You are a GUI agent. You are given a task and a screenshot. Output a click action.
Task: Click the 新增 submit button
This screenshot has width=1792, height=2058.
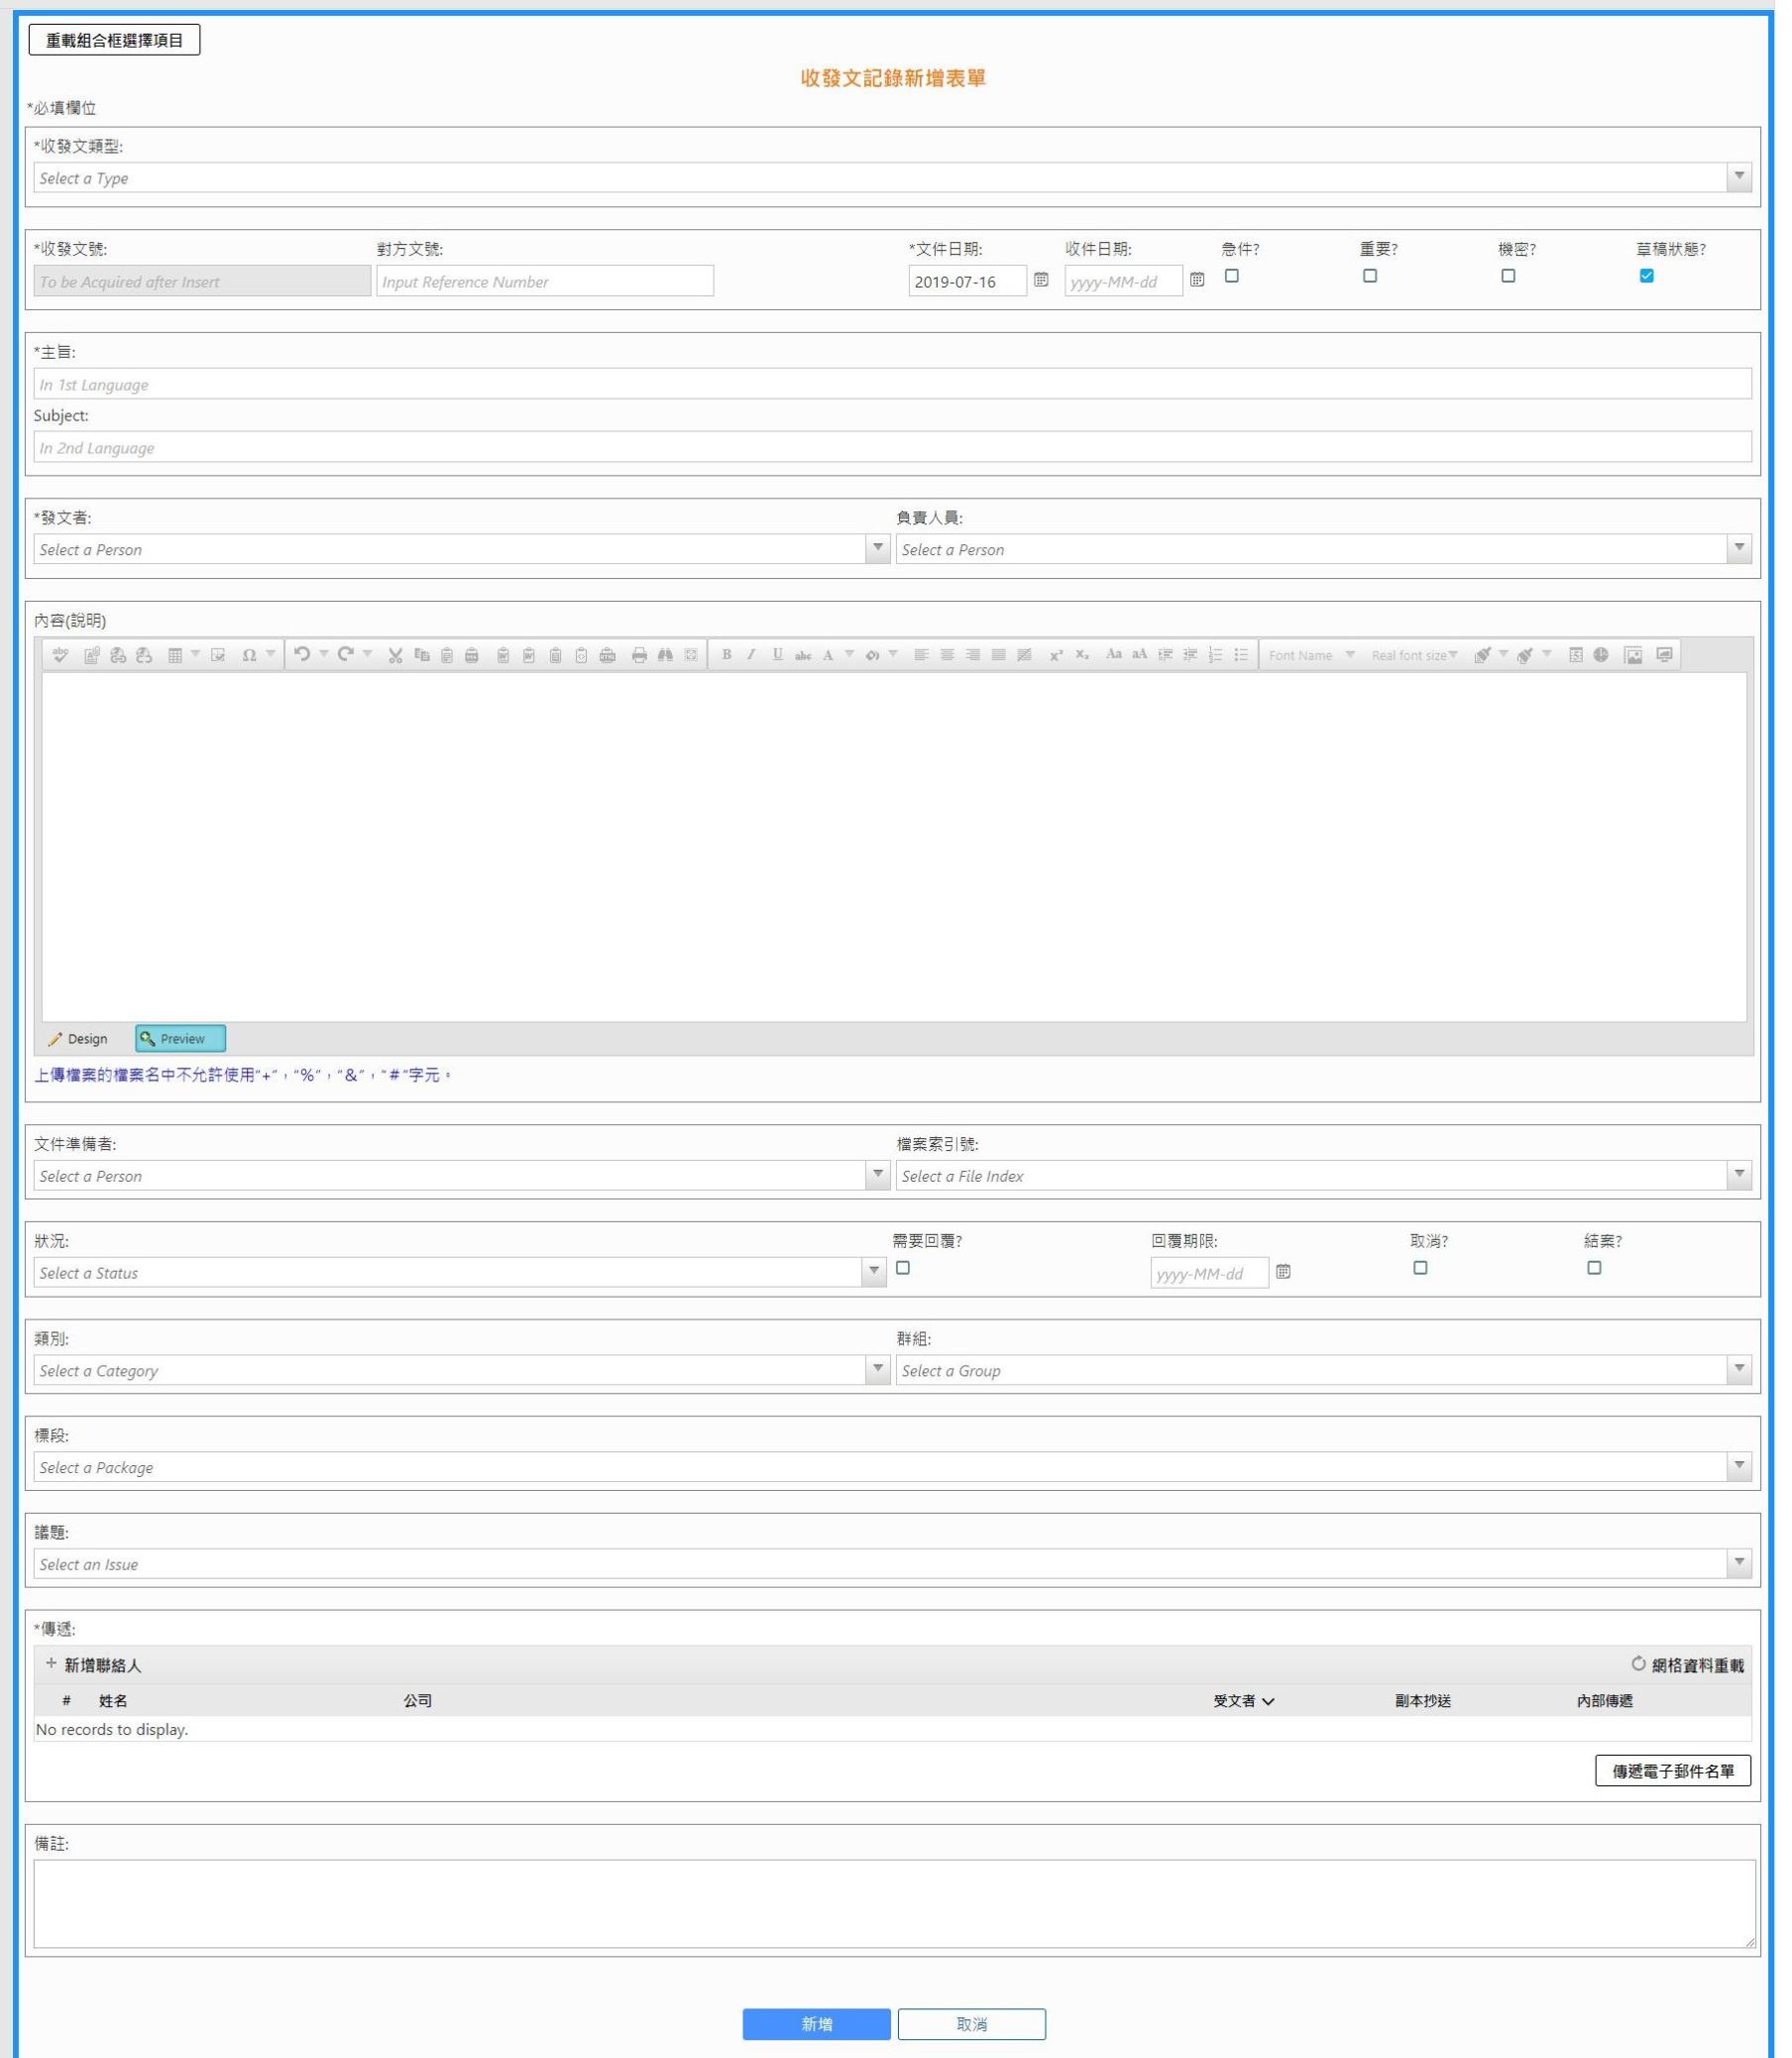click(816, 2024)
